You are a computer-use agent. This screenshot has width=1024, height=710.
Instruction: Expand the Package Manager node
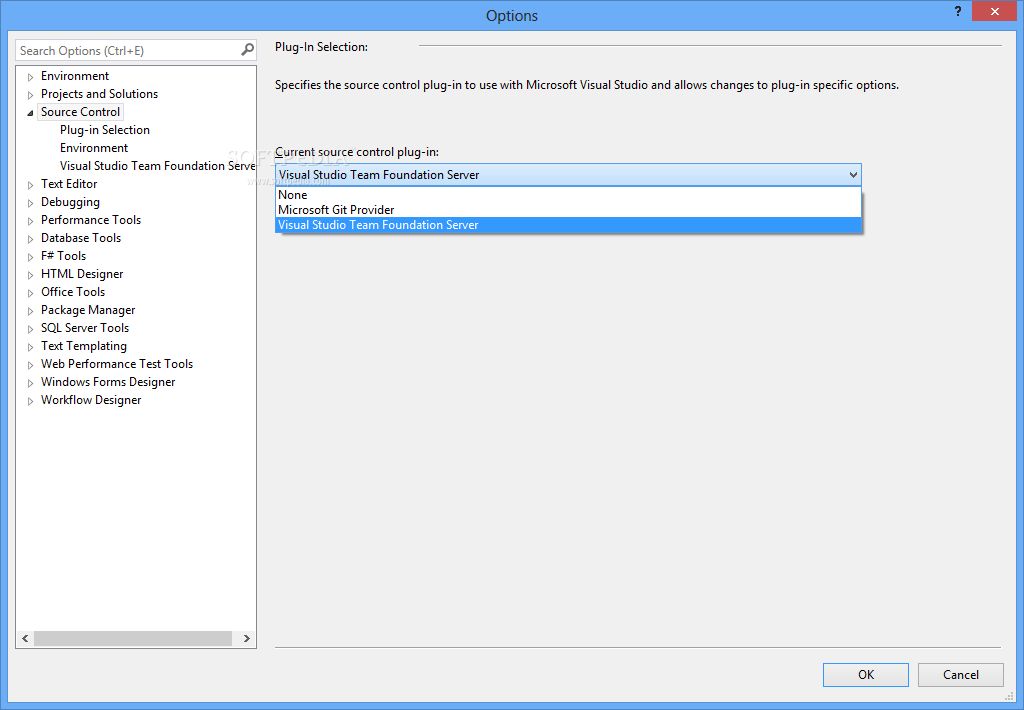[x=30, y=311]
